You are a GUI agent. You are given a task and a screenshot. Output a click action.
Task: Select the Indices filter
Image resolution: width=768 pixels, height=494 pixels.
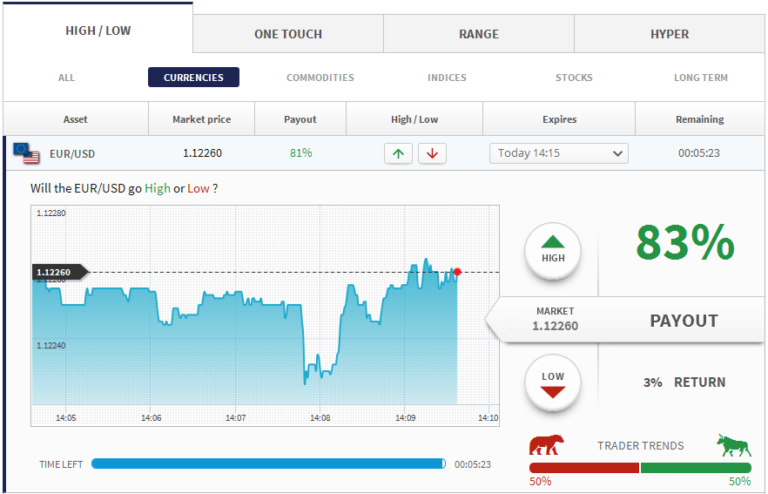[x=446, y=77]
